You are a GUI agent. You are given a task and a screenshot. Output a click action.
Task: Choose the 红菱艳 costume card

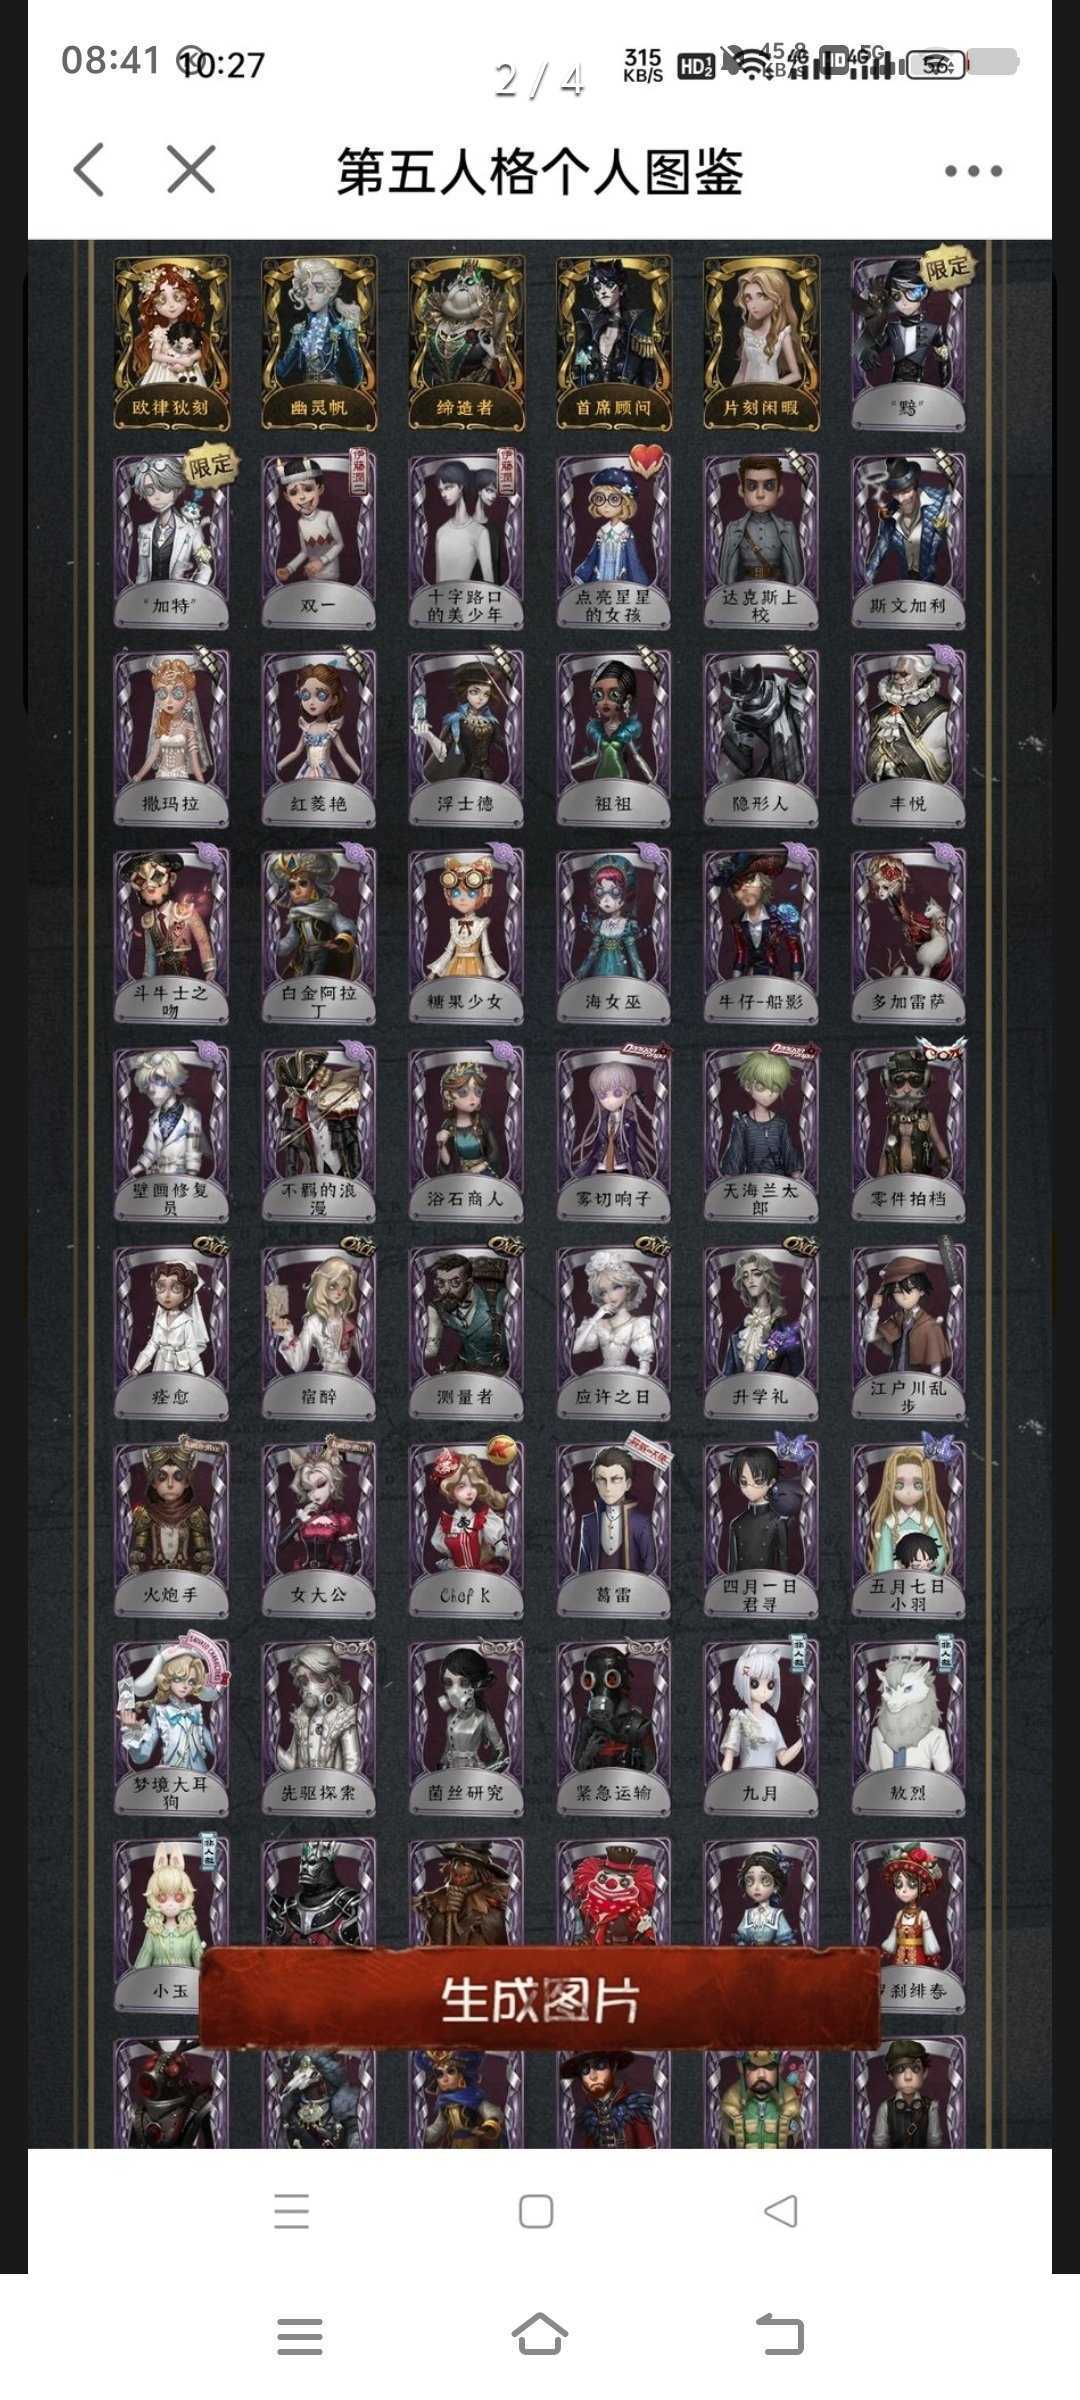click(319, 738)
